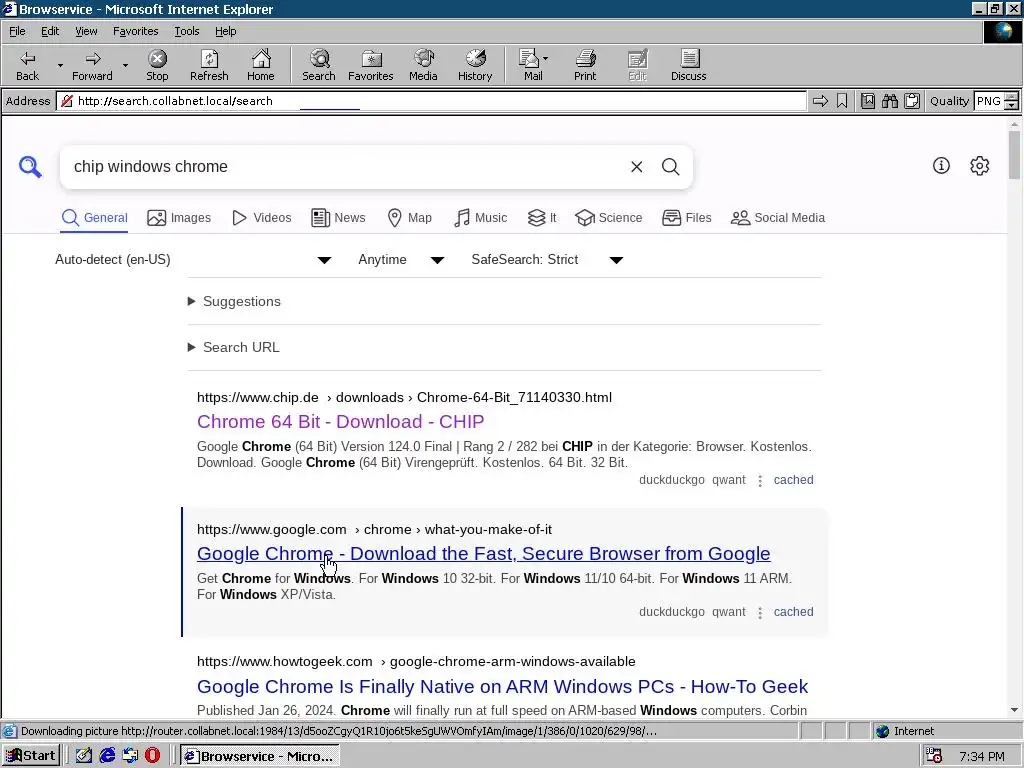The width and height of the screenshot is (1024, 768).
Task: Click the Forward toolbar button
Action: [92, 65]
